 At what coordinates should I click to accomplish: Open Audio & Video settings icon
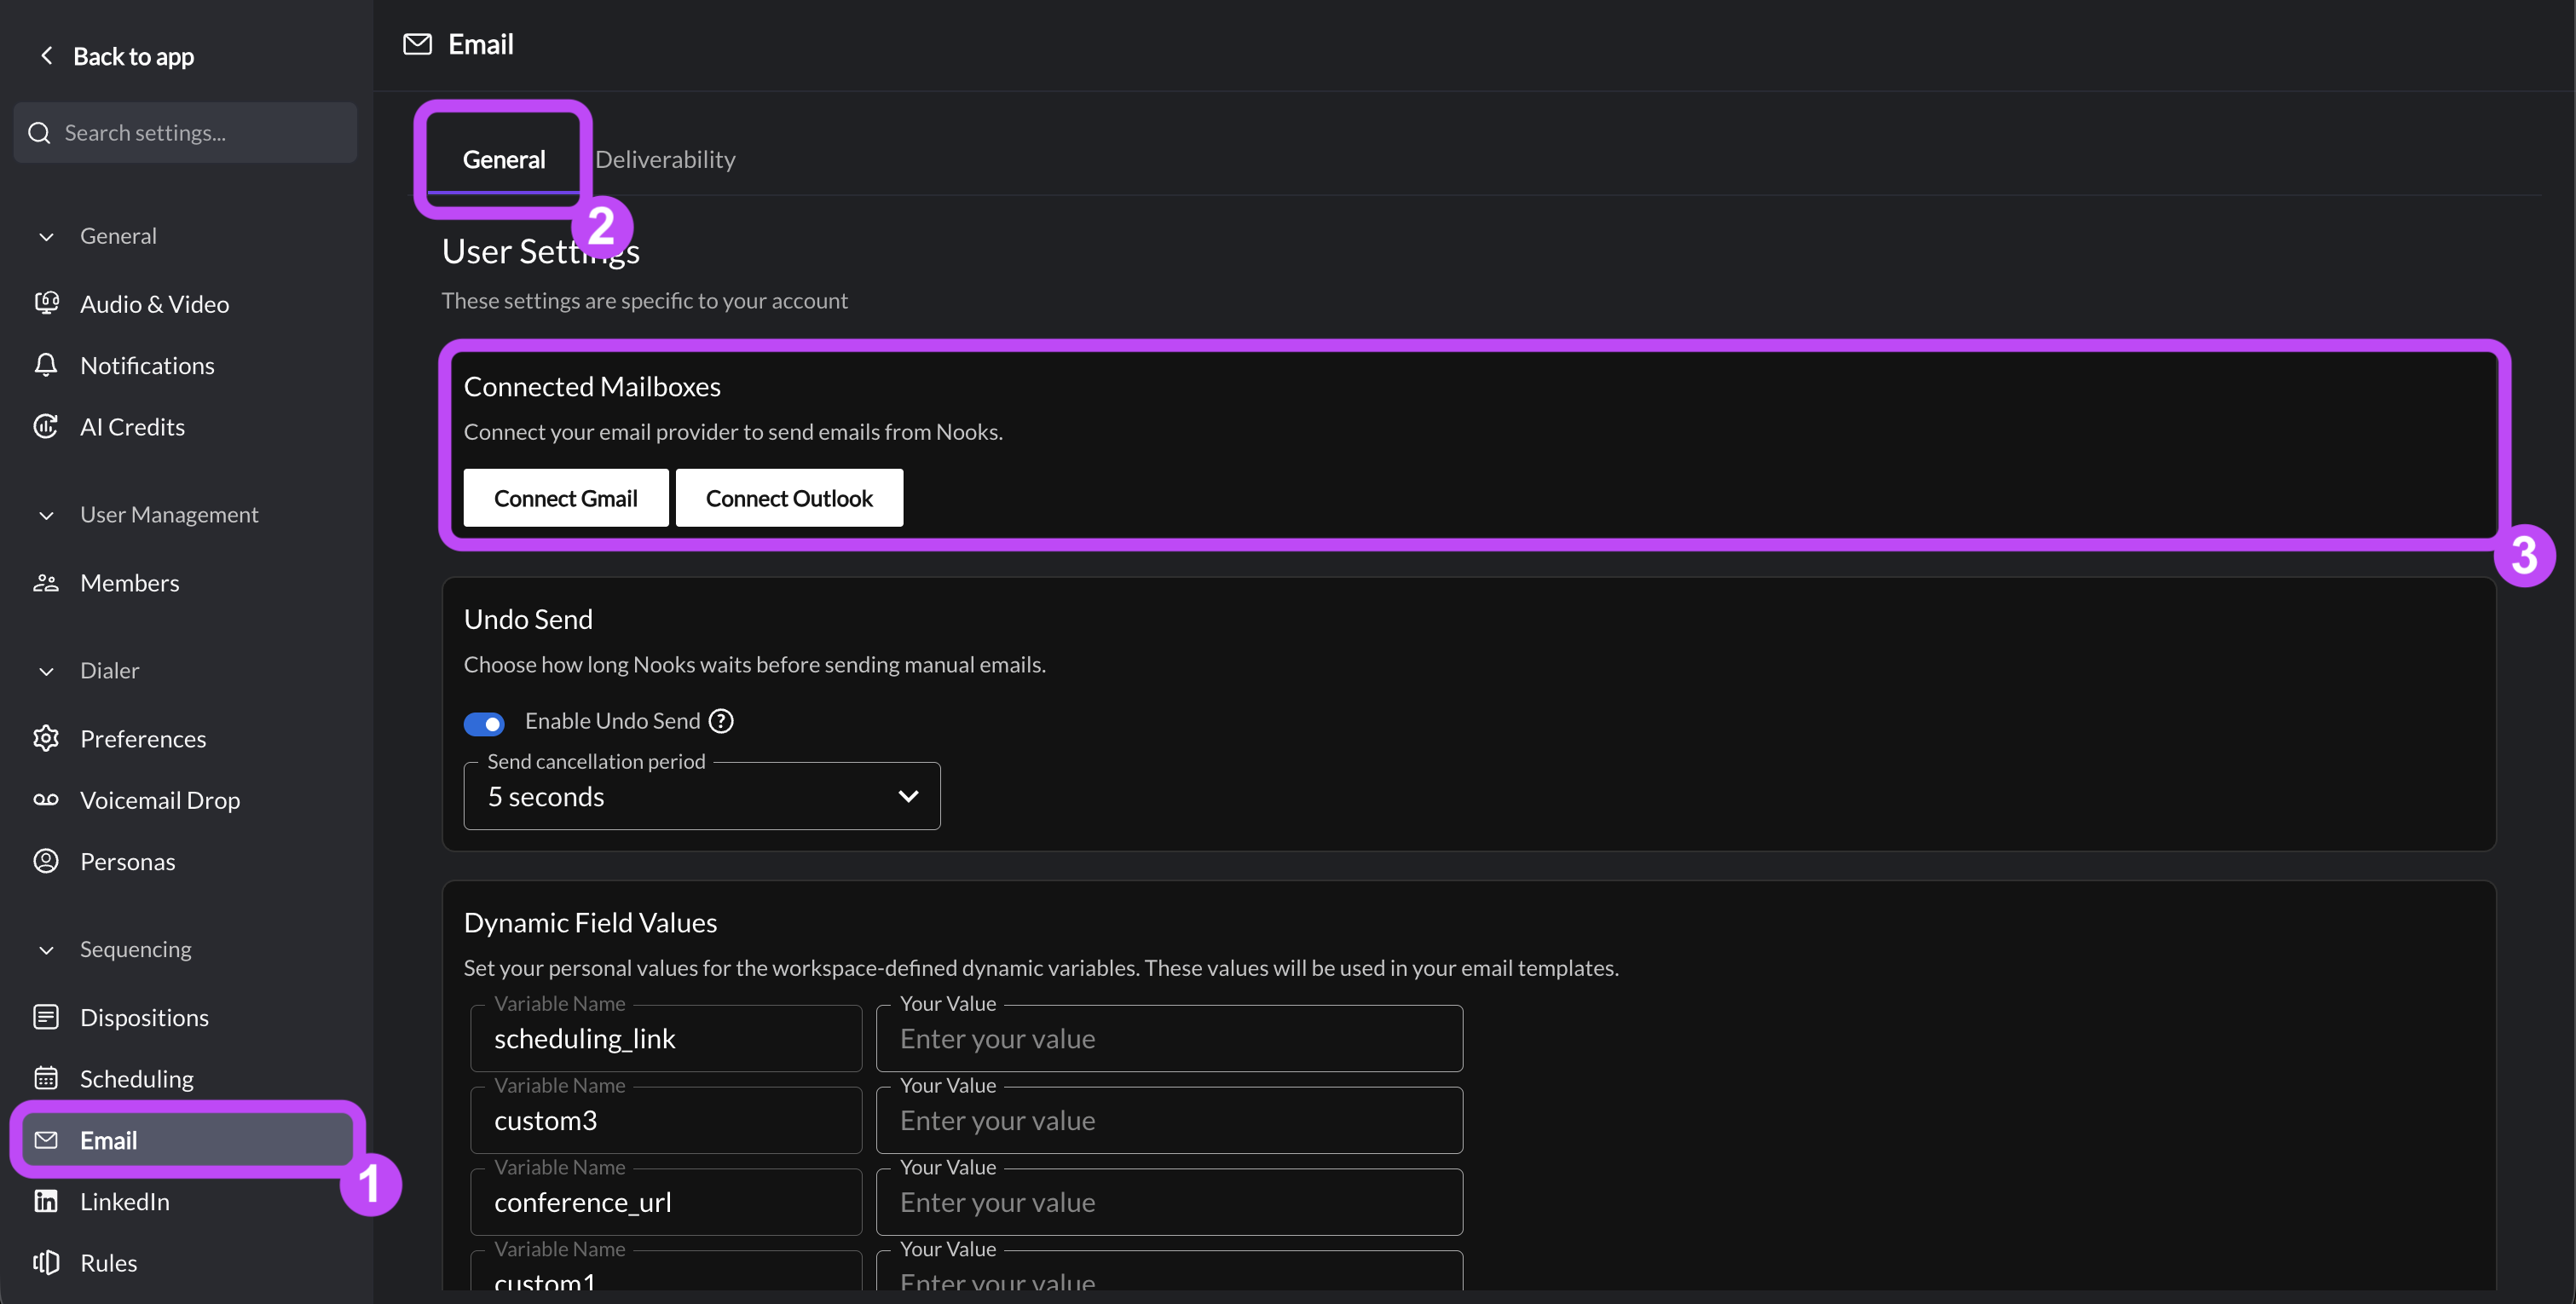46,303
